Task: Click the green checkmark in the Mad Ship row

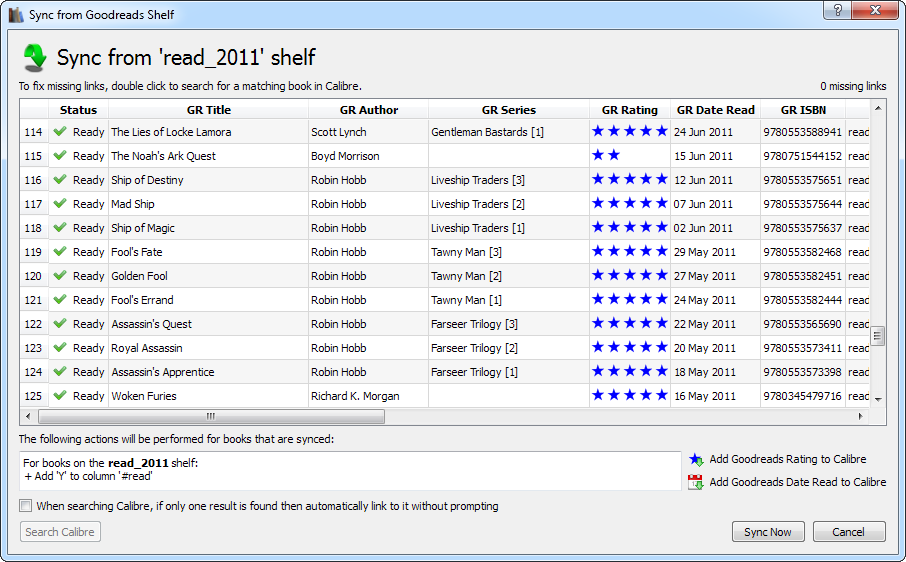Action: coord(60,204)
